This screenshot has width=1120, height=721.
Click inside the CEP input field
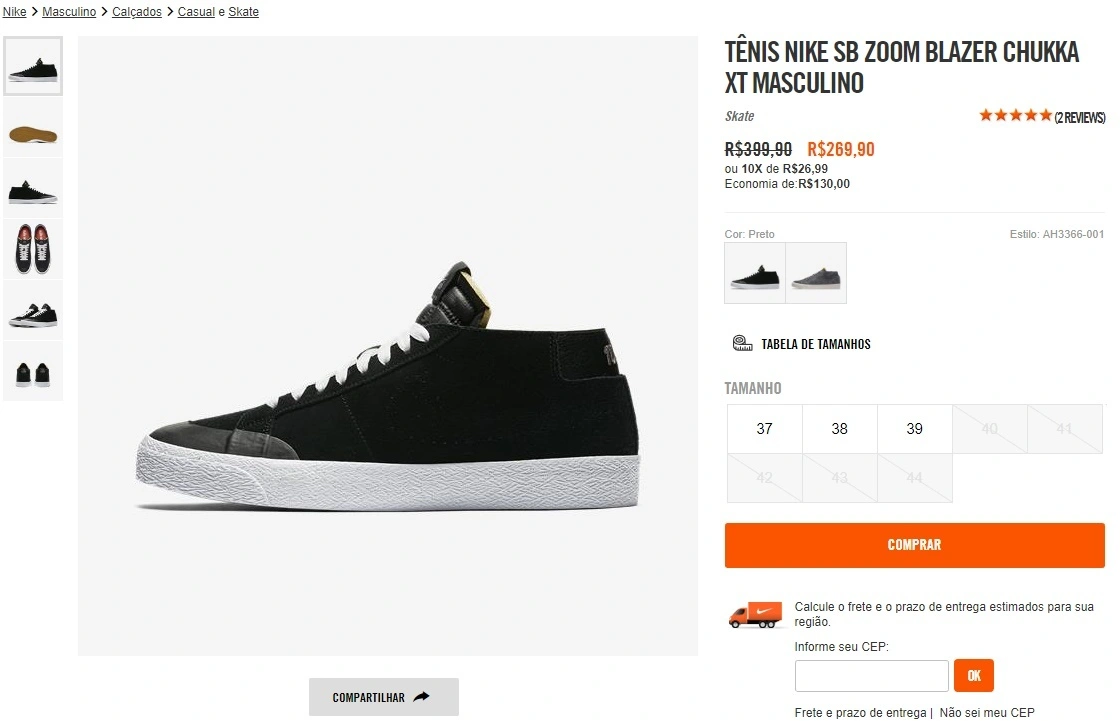[x=871, y=675]
